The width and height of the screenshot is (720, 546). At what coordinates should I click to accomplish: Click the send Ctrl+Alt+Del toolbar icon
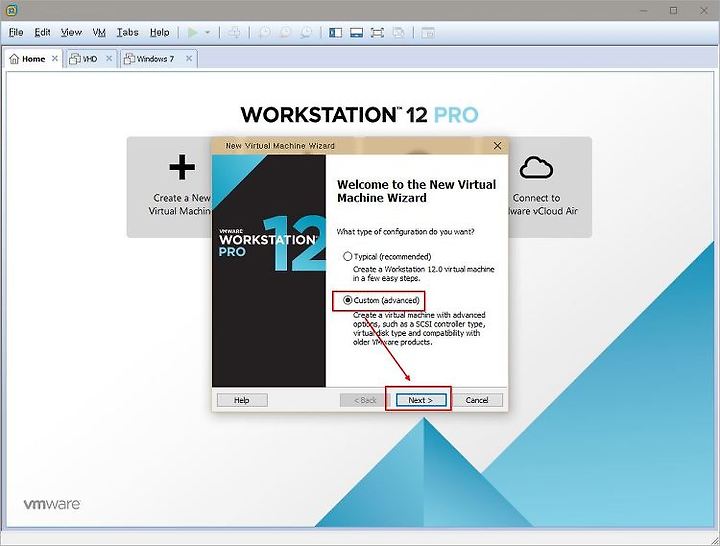(x=234, y=33)
